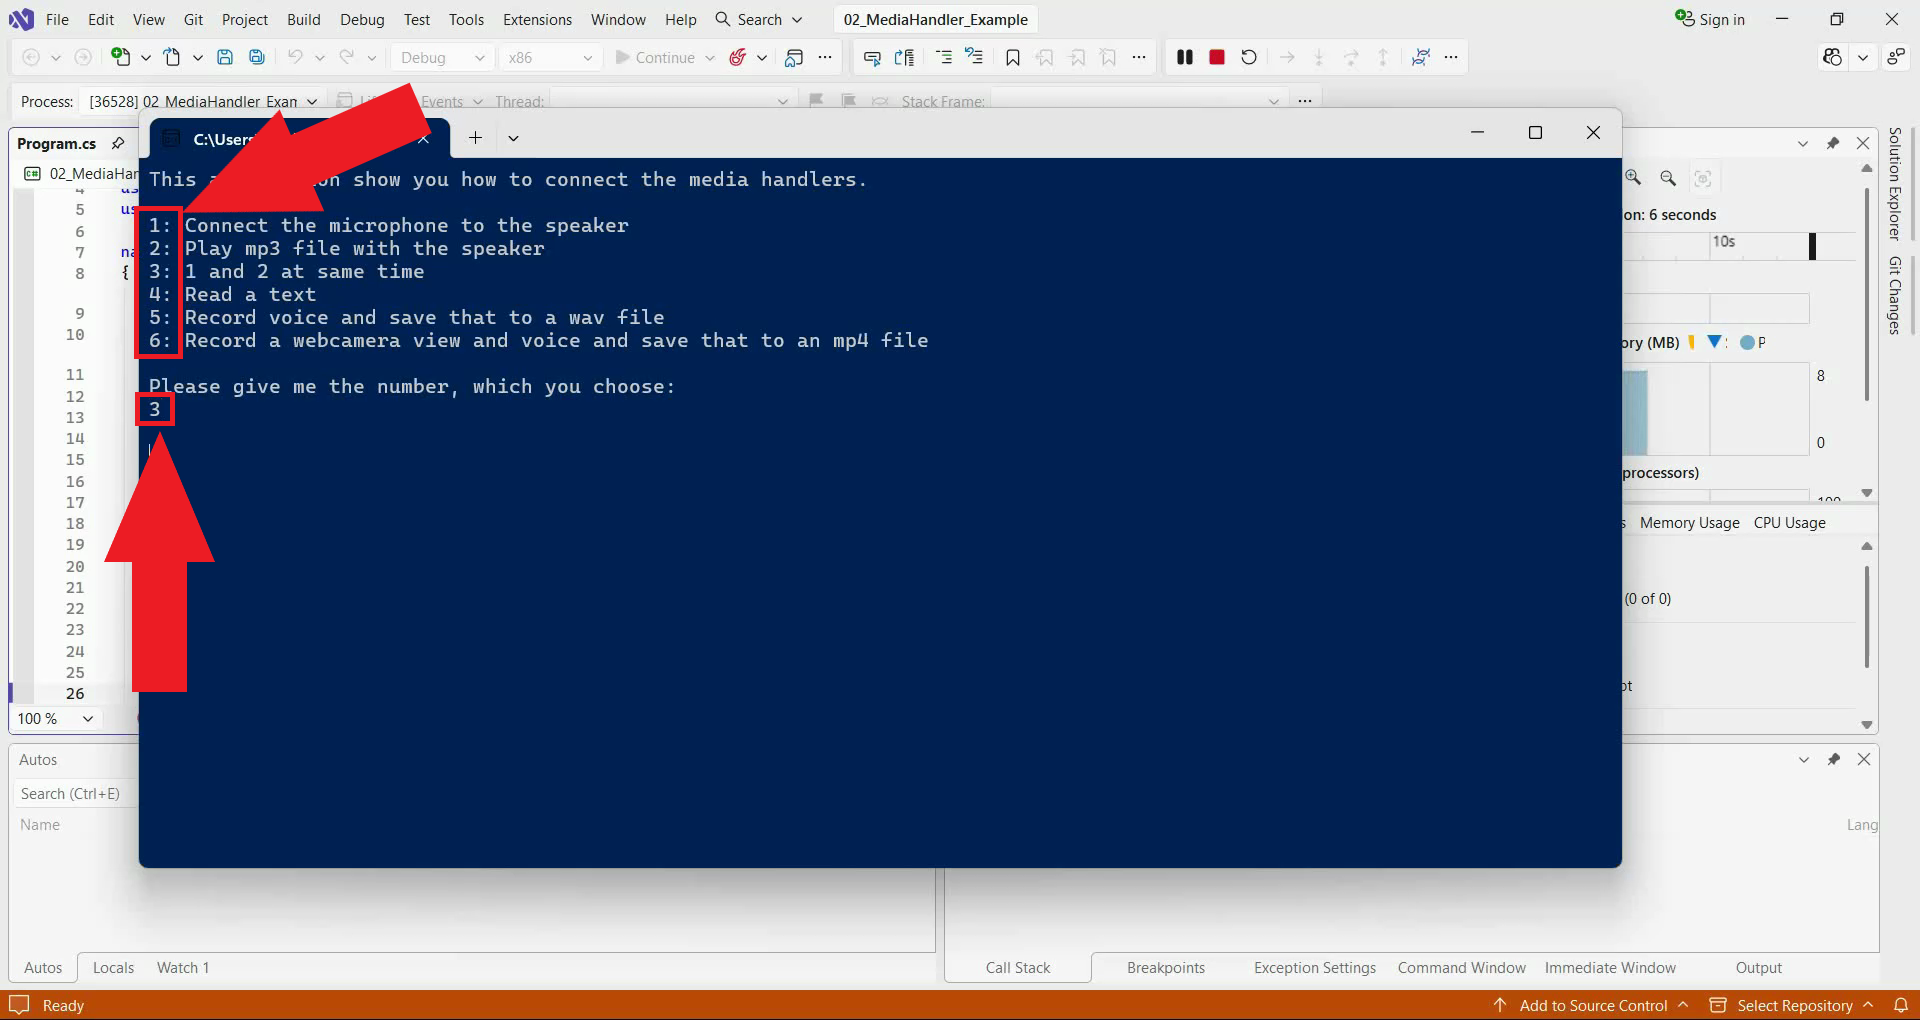Click the Continue button
Screen dimensions: 1920x1020
pyautogui.click(x=655, y=57)
